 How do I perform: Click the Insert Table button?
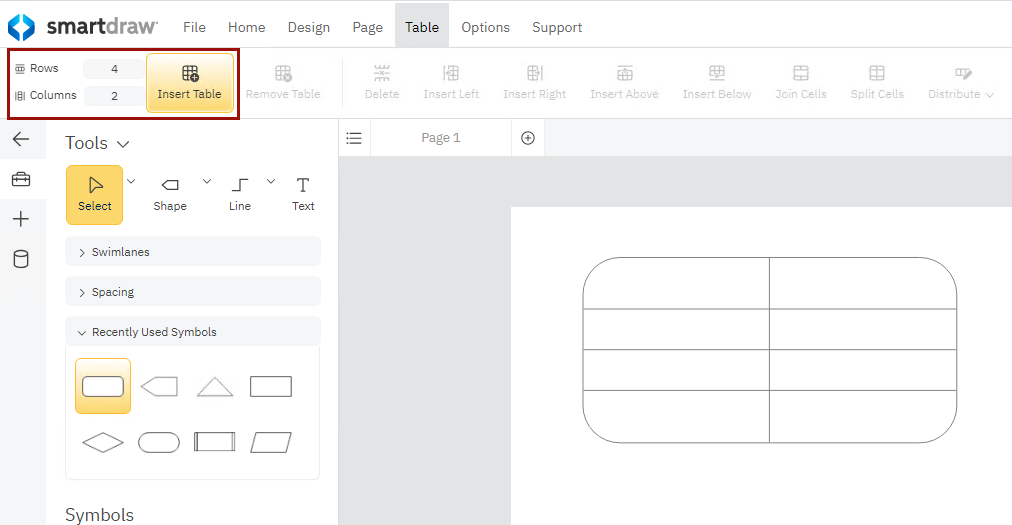(x=190, y=82)
